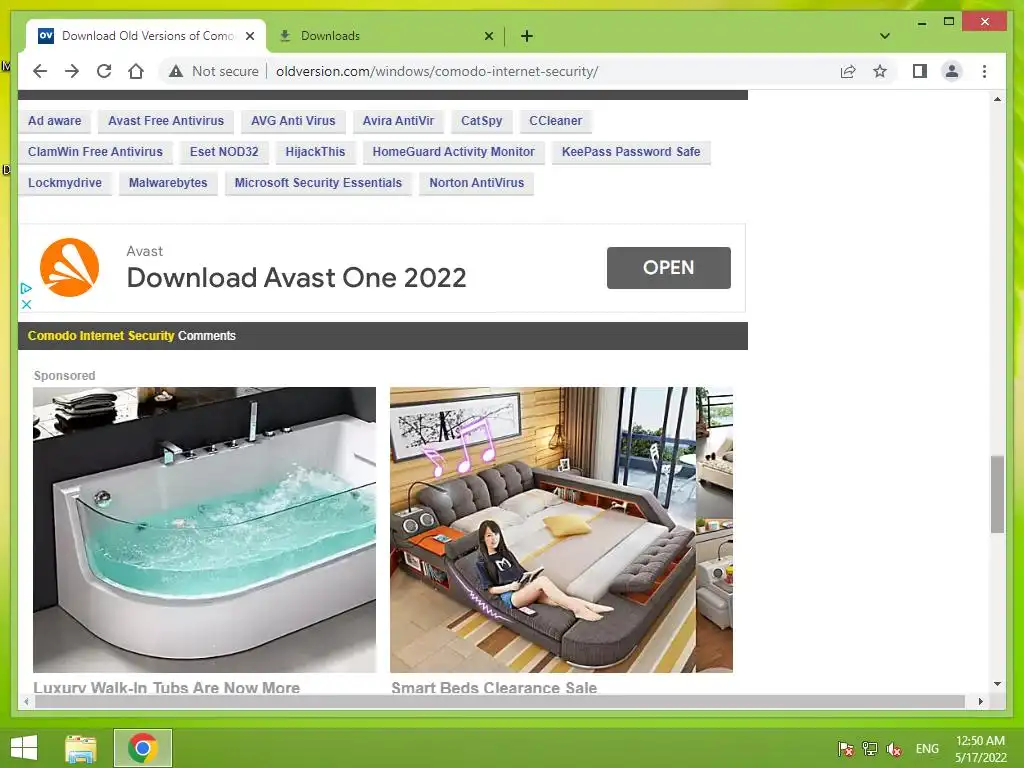Open a new browser tab
The image size is (1024, 768).
(x=526, y=36)
